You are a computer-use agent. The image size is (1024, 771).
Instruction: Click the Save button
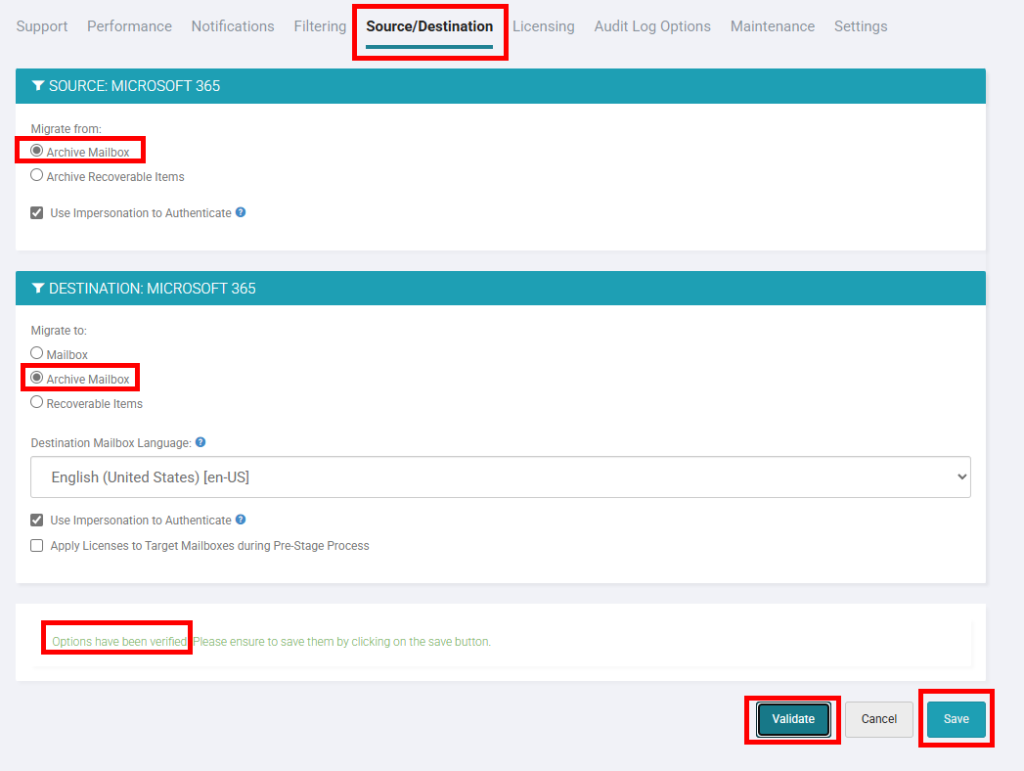pos(956,719)
